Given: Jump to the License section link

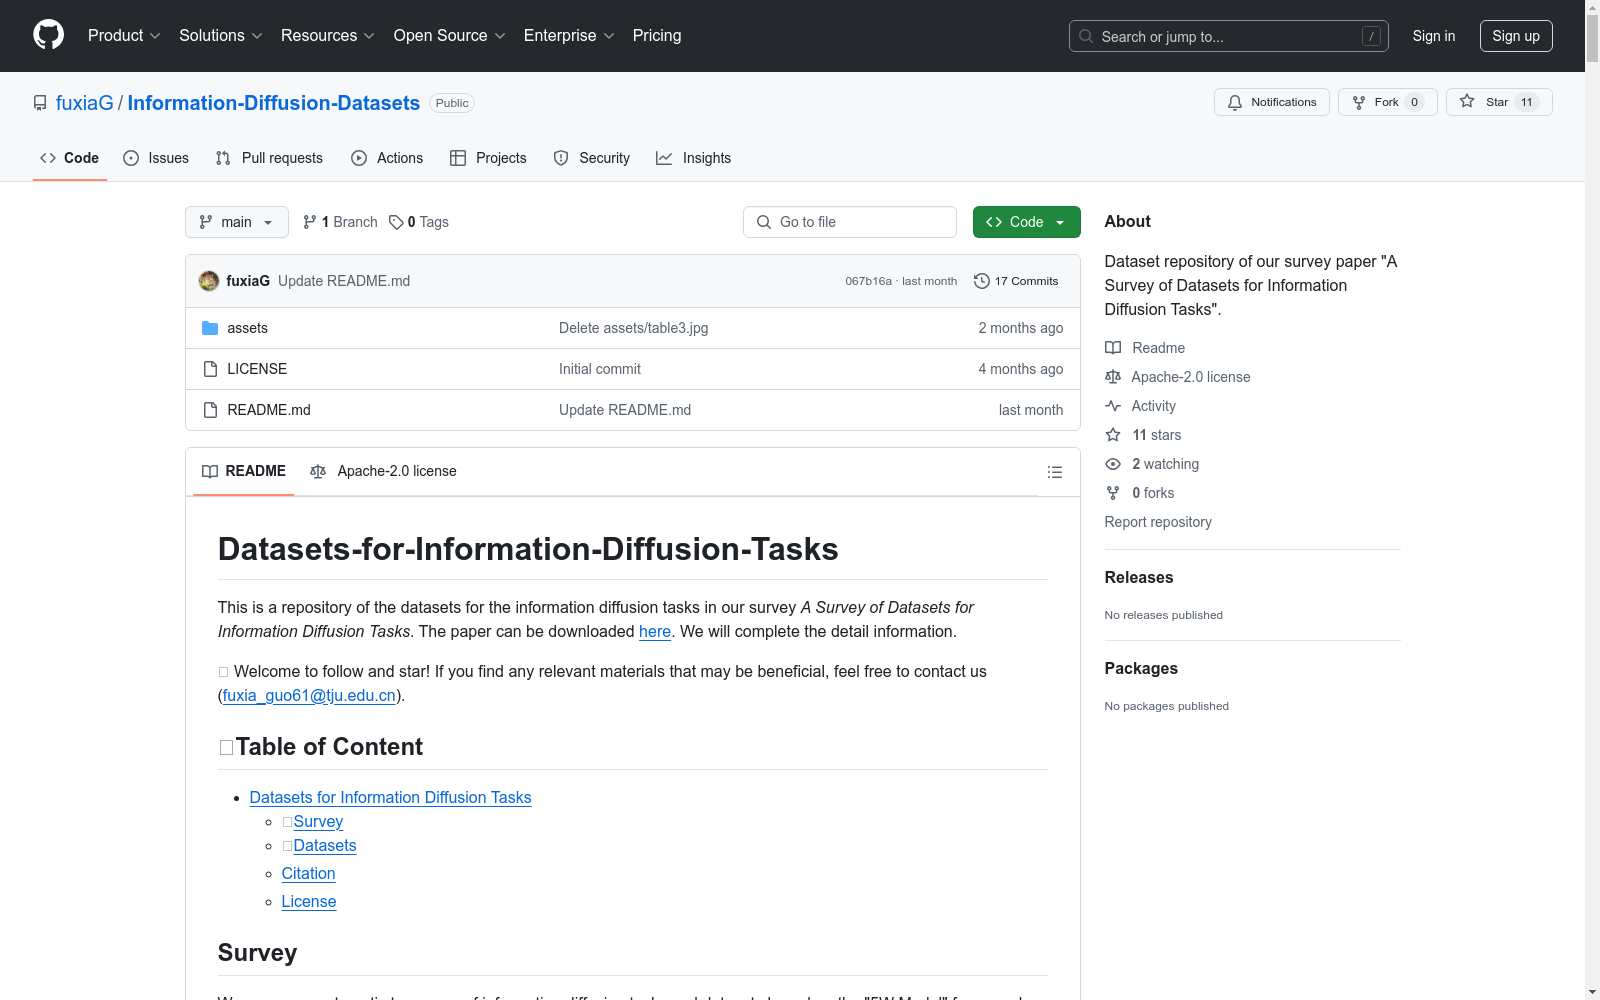Looking at the screenshot, I should 309,901.
